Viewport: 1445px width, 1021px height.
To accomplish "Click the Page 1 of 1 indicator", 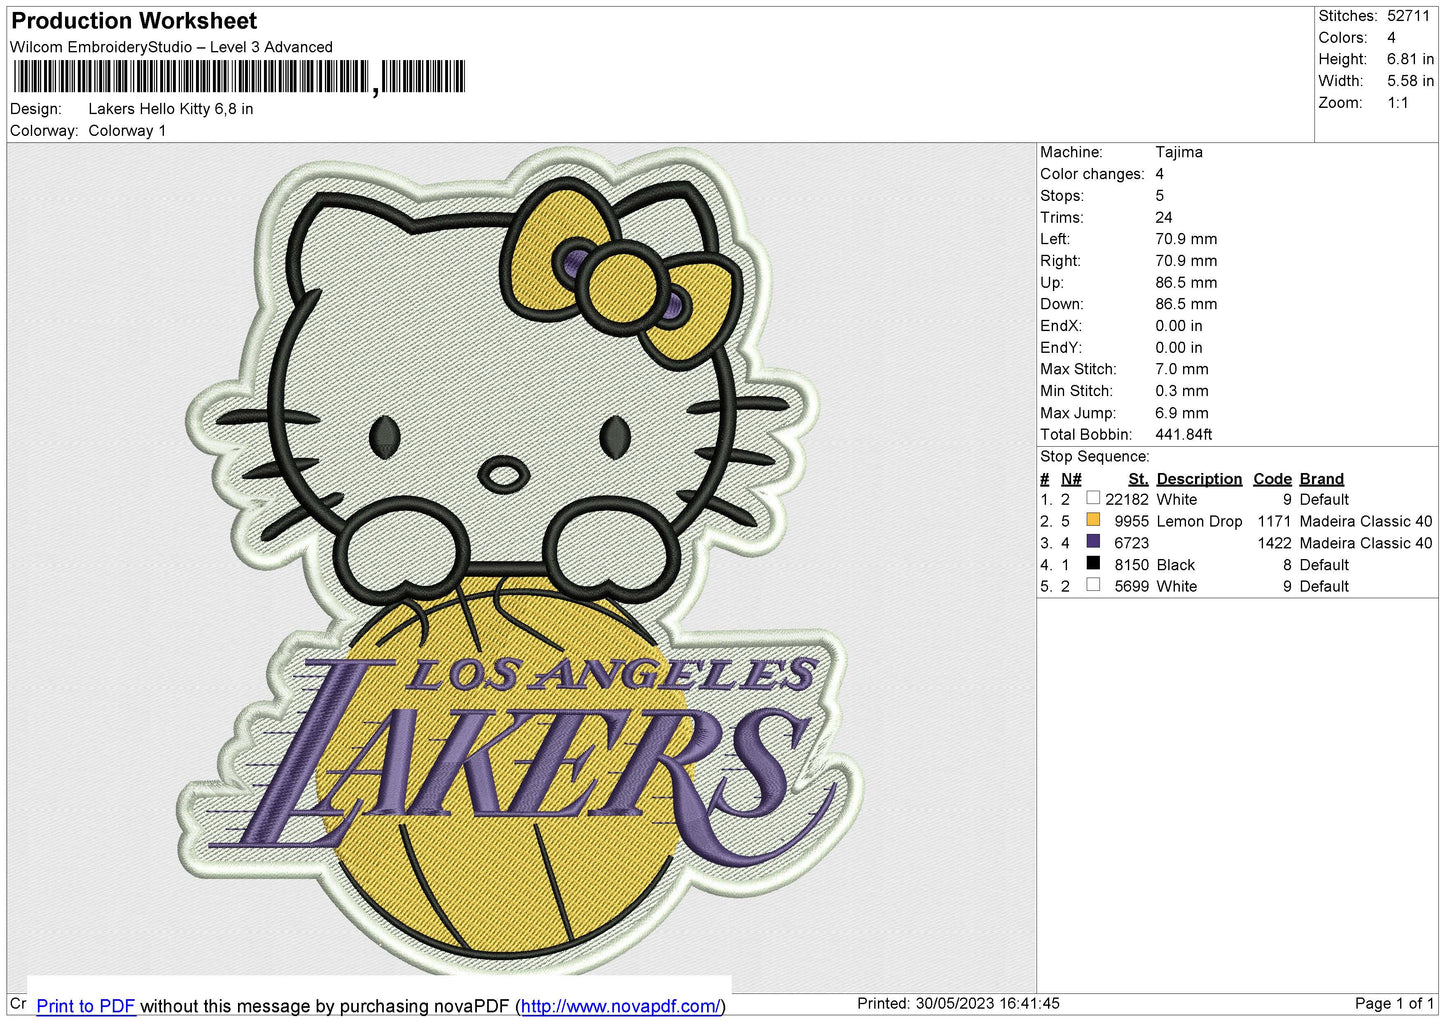I will (x=1394, y=1003).
